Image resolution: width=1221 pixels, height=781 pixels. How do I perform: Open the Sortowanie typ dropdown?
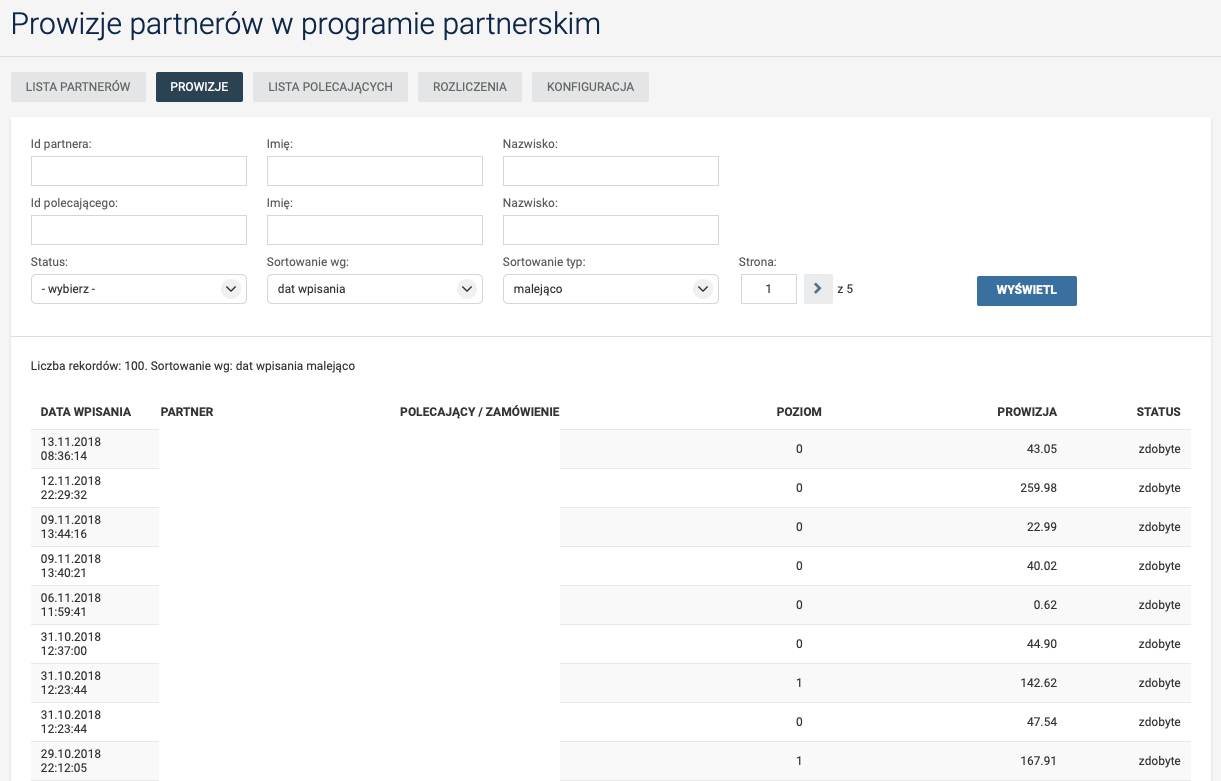pos(610,289)
